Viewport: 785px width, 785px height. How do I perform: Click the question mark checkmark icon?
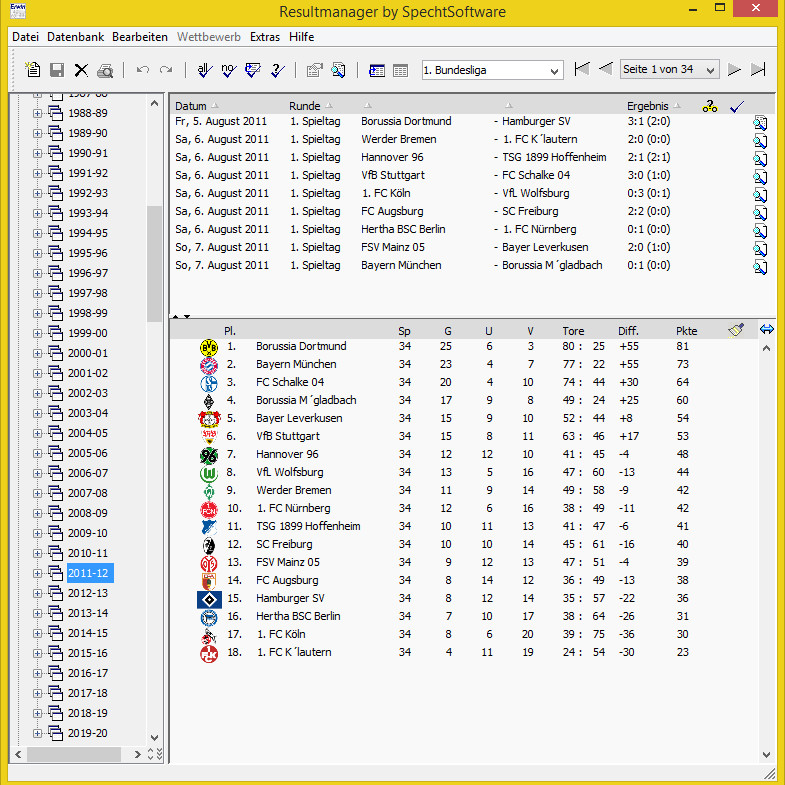coord(277,70)
